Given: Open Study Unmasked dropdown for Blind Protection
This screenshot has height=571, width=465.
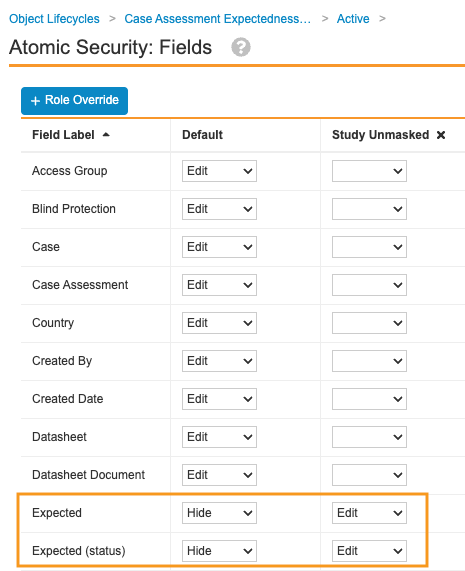Looking at the screenshot, I should [369, 209].
